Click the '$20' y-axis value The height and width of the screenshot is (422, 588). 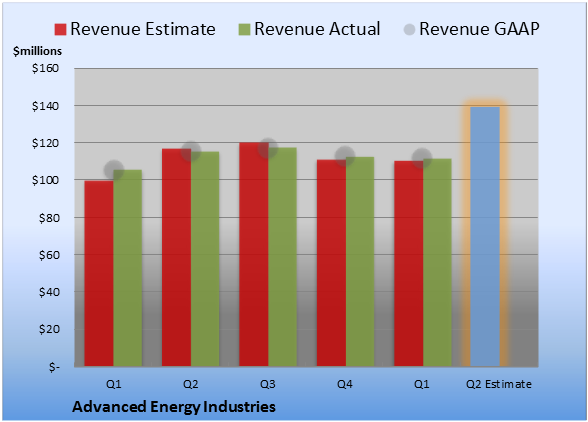(49, 329)
